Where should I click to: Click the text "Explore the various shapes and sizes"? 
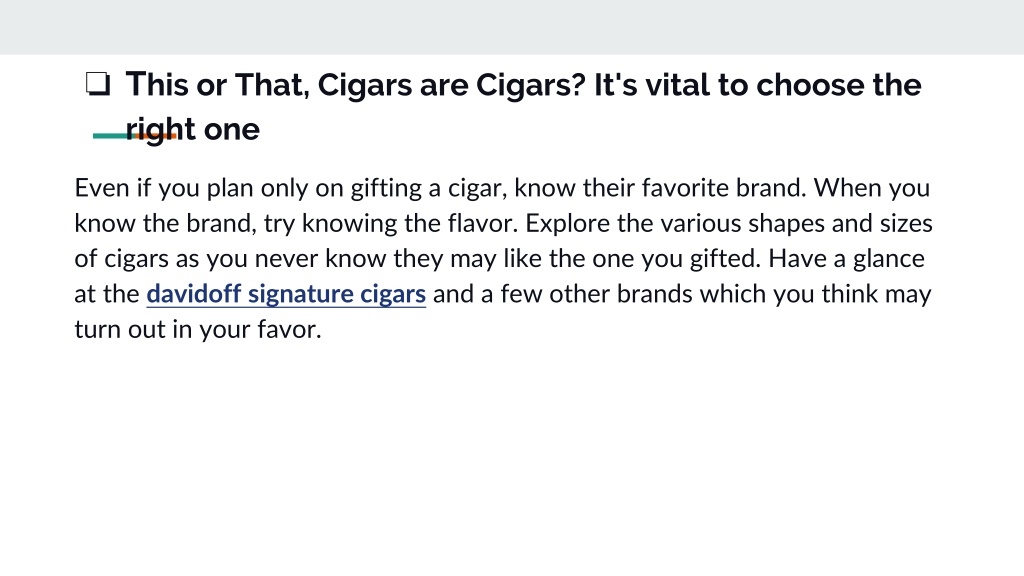point(729,223)
